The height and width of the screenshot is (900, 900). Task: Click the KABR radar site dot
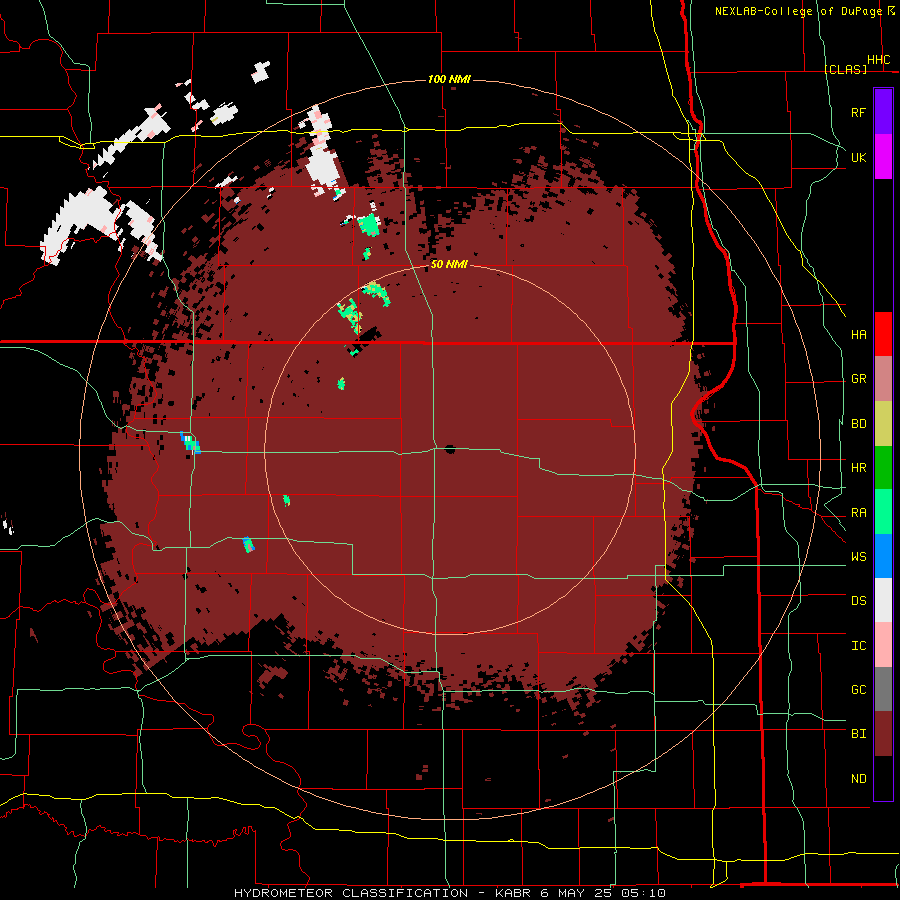tap(450, 449)
